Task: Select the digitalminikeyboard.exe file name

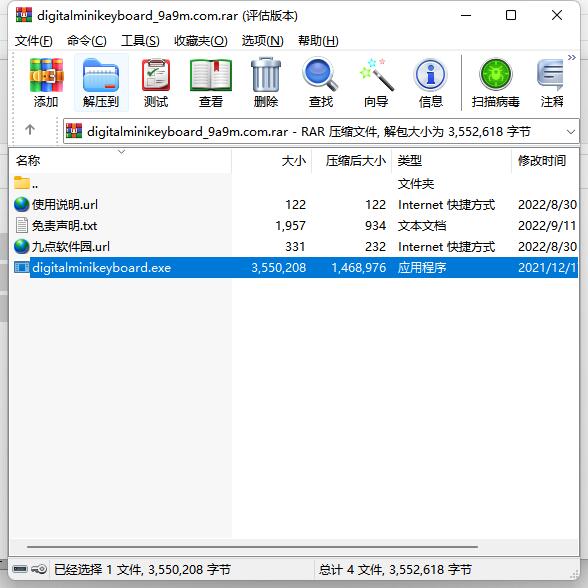Action: point(102,267)
